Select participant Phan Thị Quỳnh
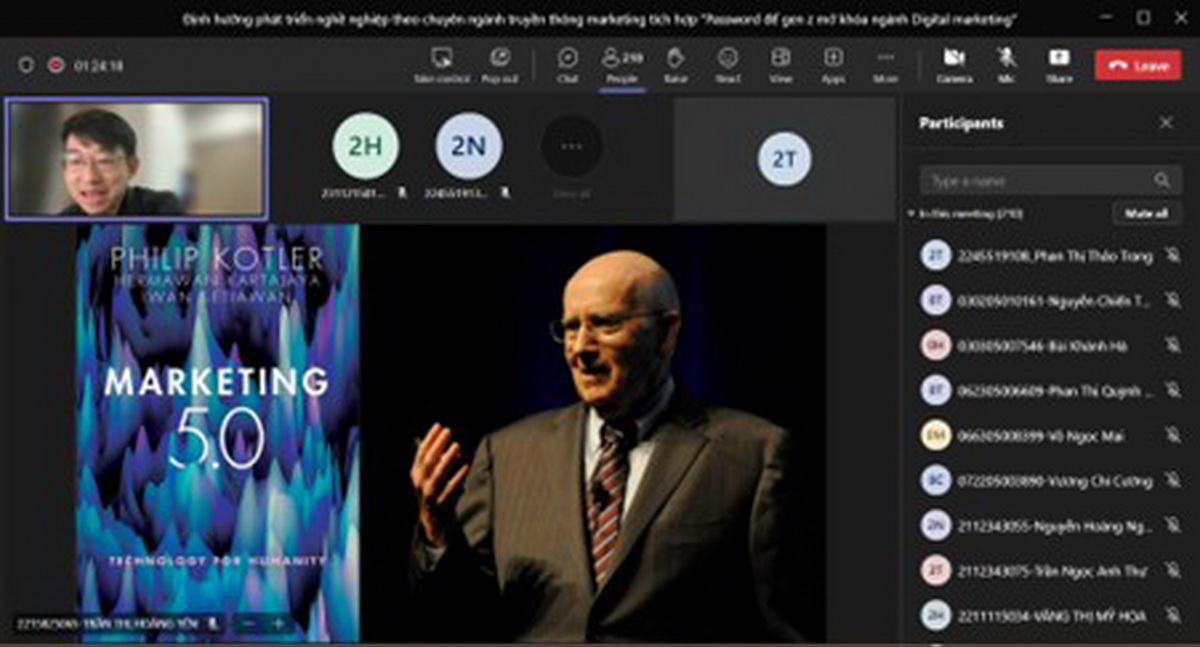The width and height of the screenshot is (1200, 647). pos(1051,390)
